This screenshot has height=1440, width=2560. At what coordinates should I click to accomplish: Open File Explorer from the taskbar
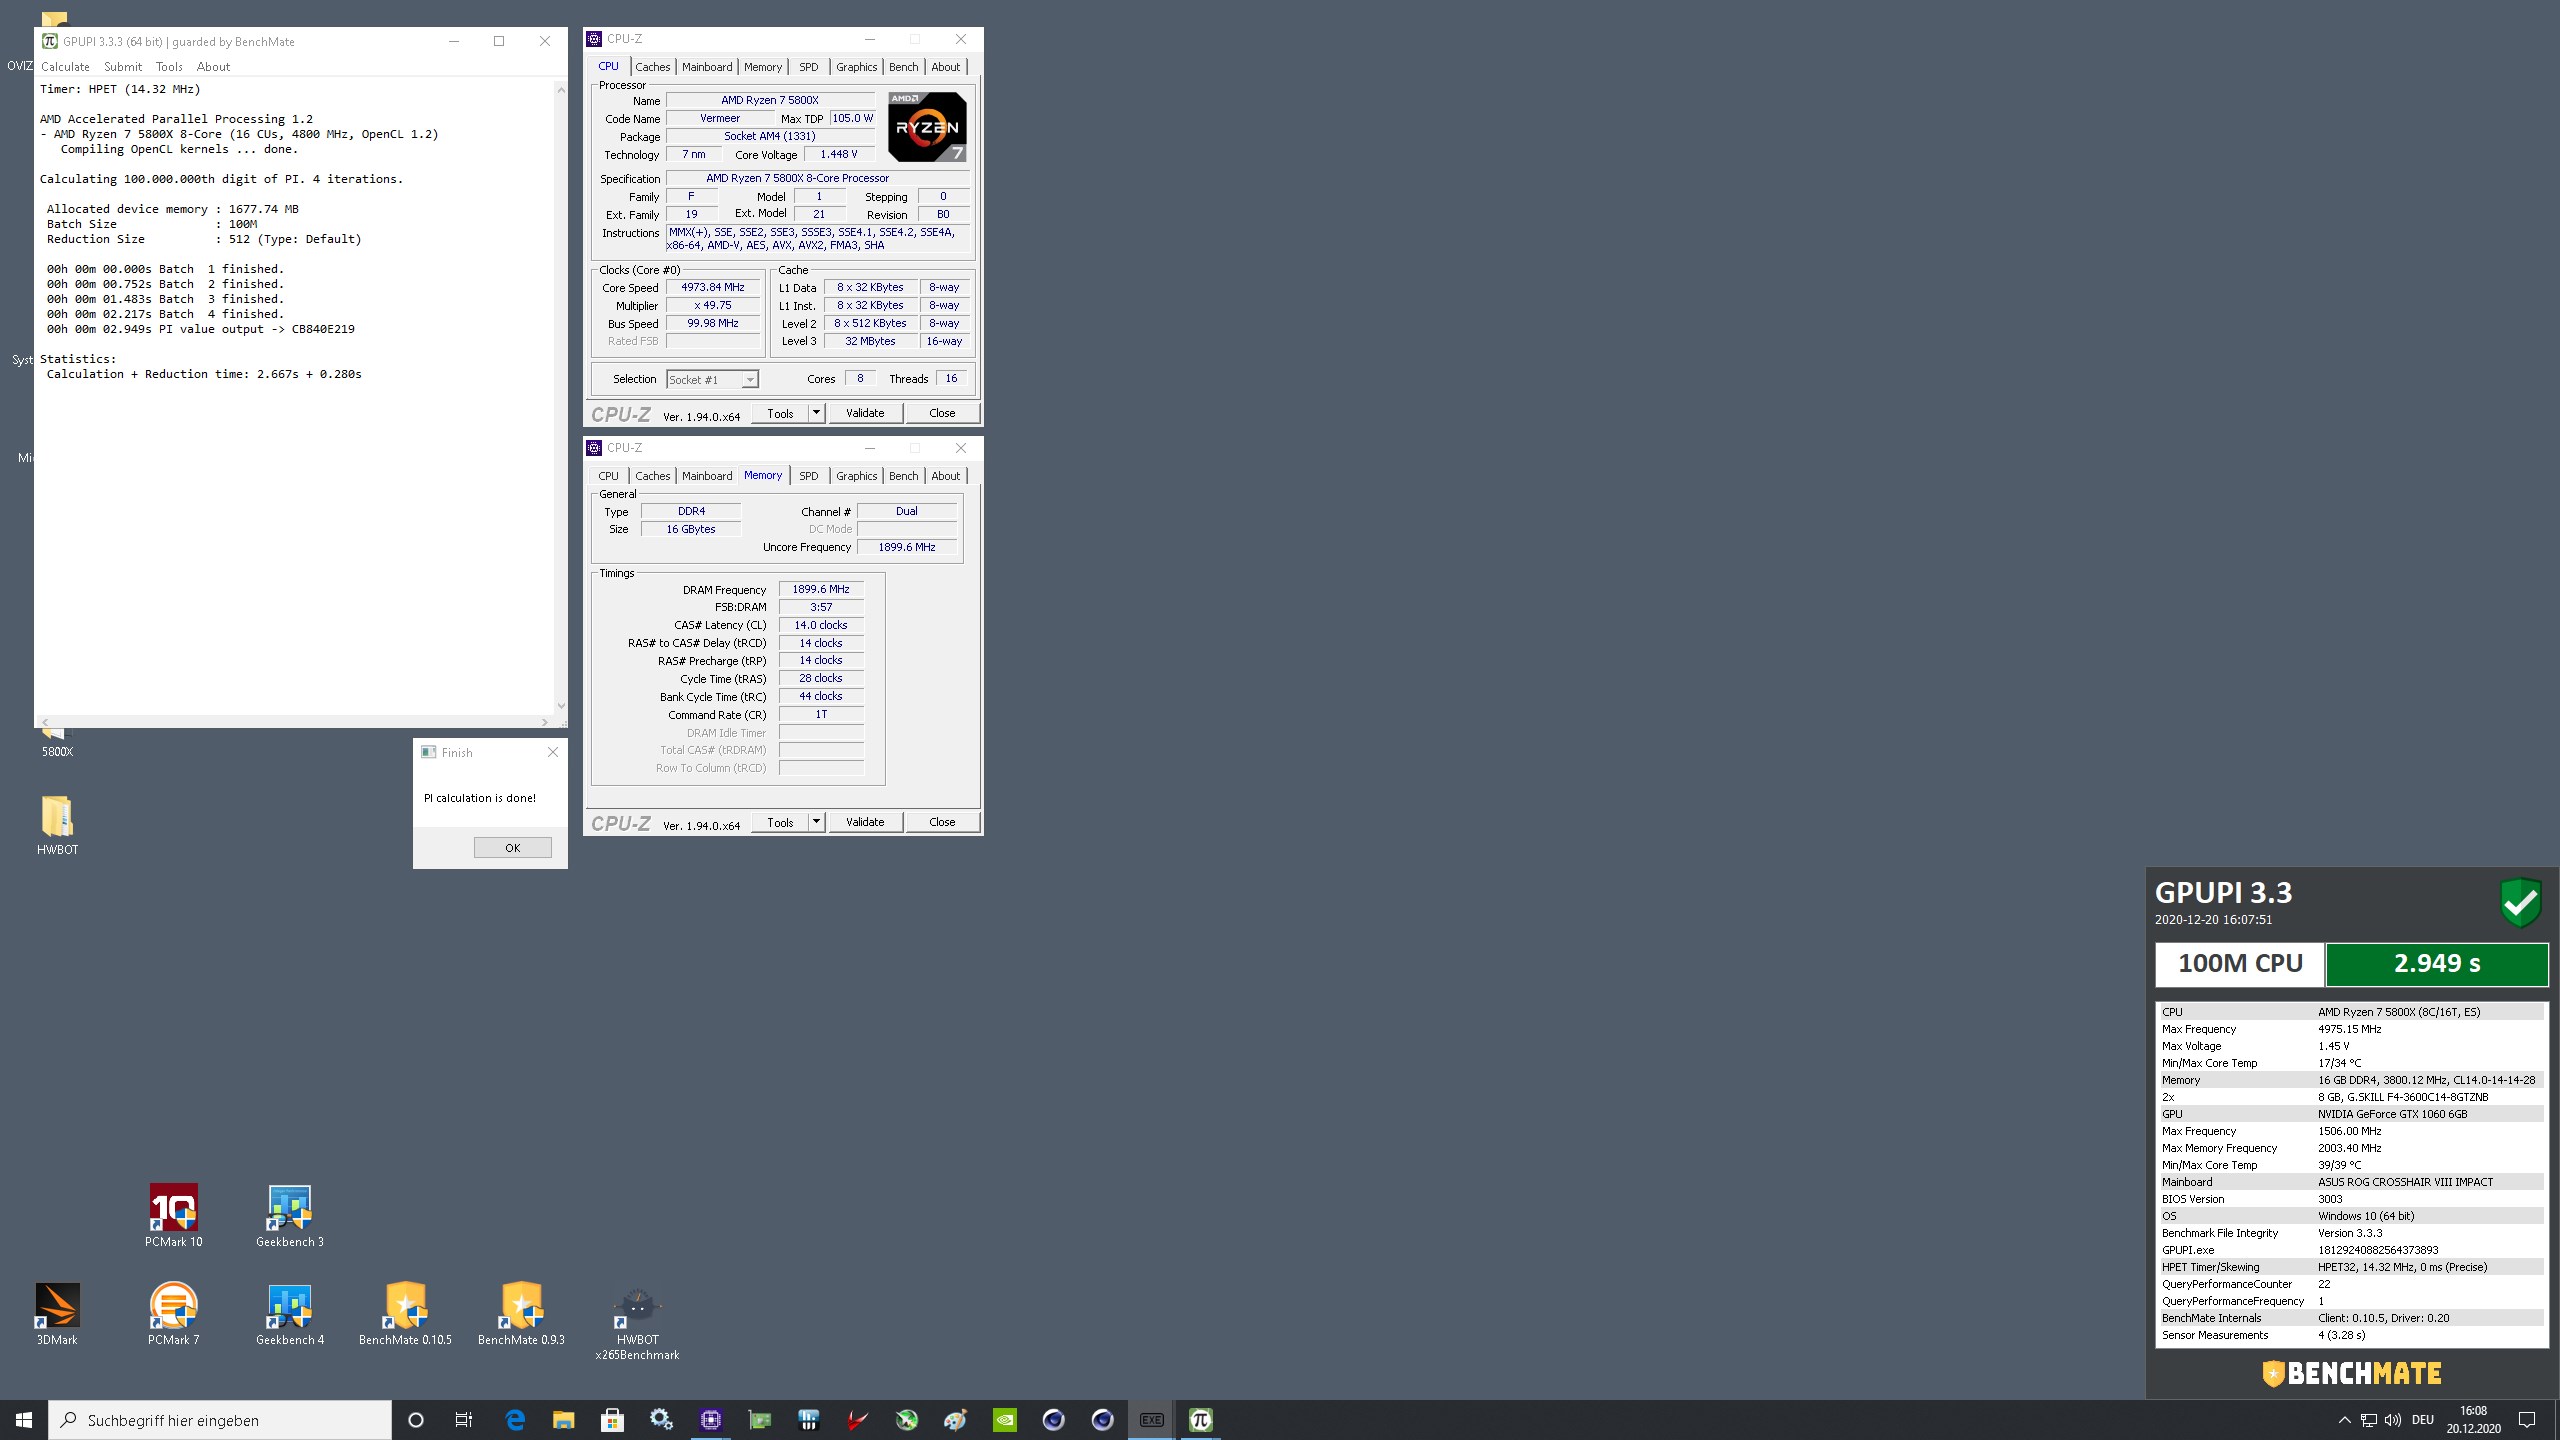564,1420
